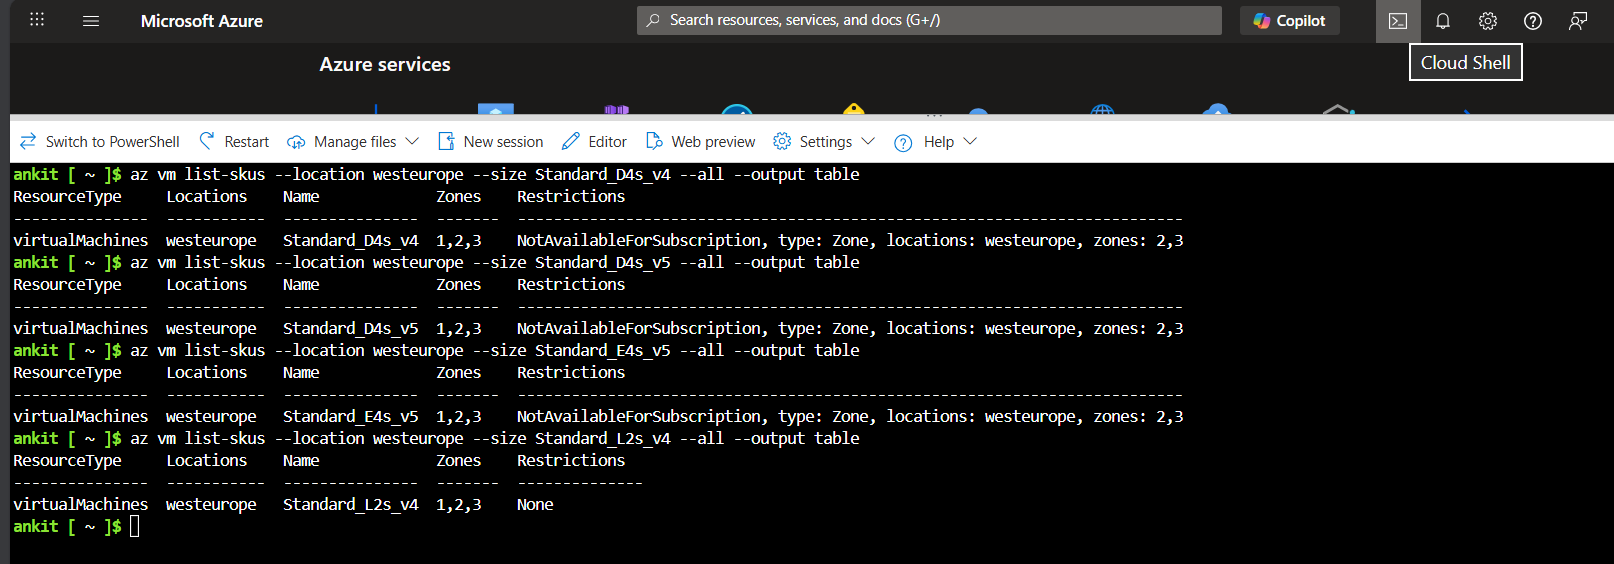Click the Standard_L2s_v4 result name
The image size is (1614, 564).
coord(351,505)
